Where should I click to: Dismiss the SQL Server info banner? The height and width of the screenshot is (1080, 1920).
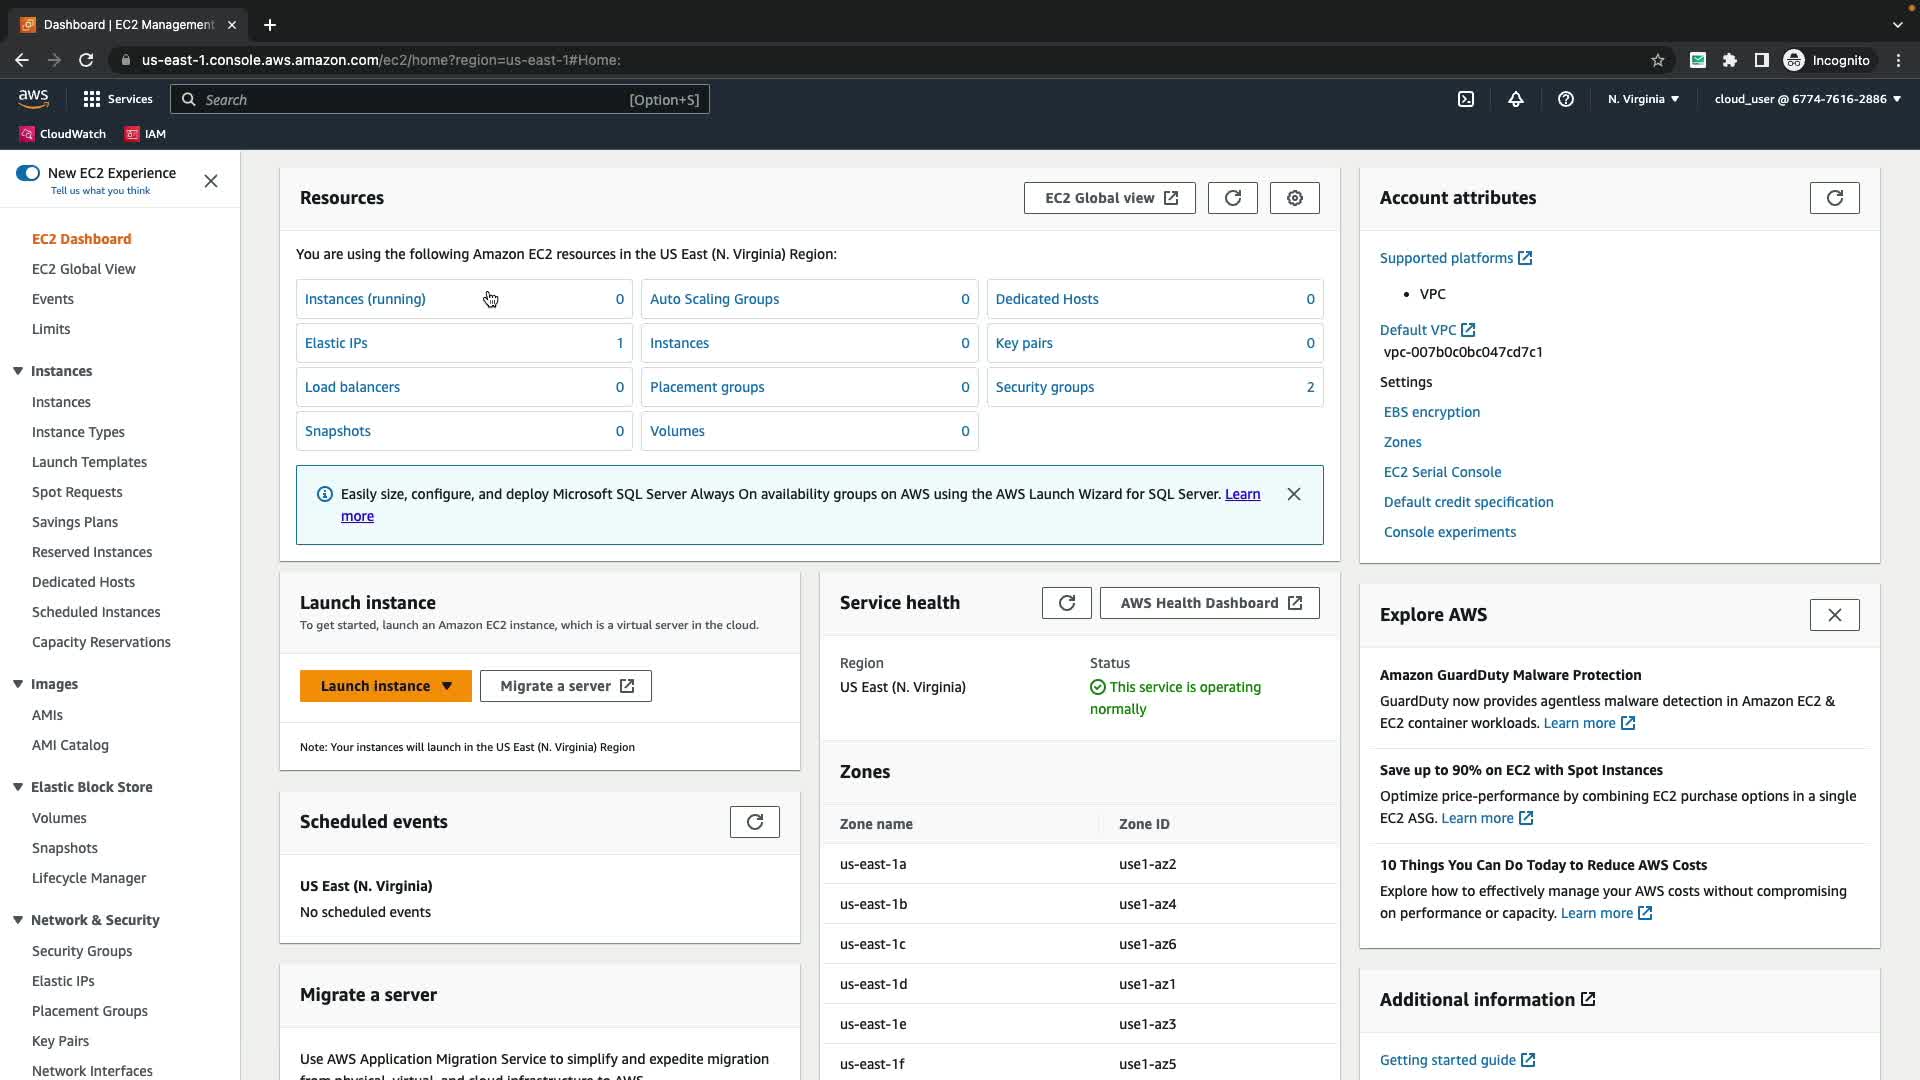(1294, 494)
